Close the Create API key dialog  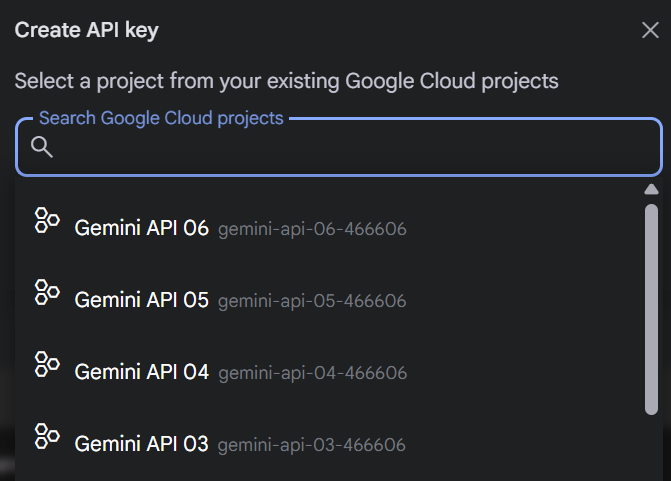650,30
